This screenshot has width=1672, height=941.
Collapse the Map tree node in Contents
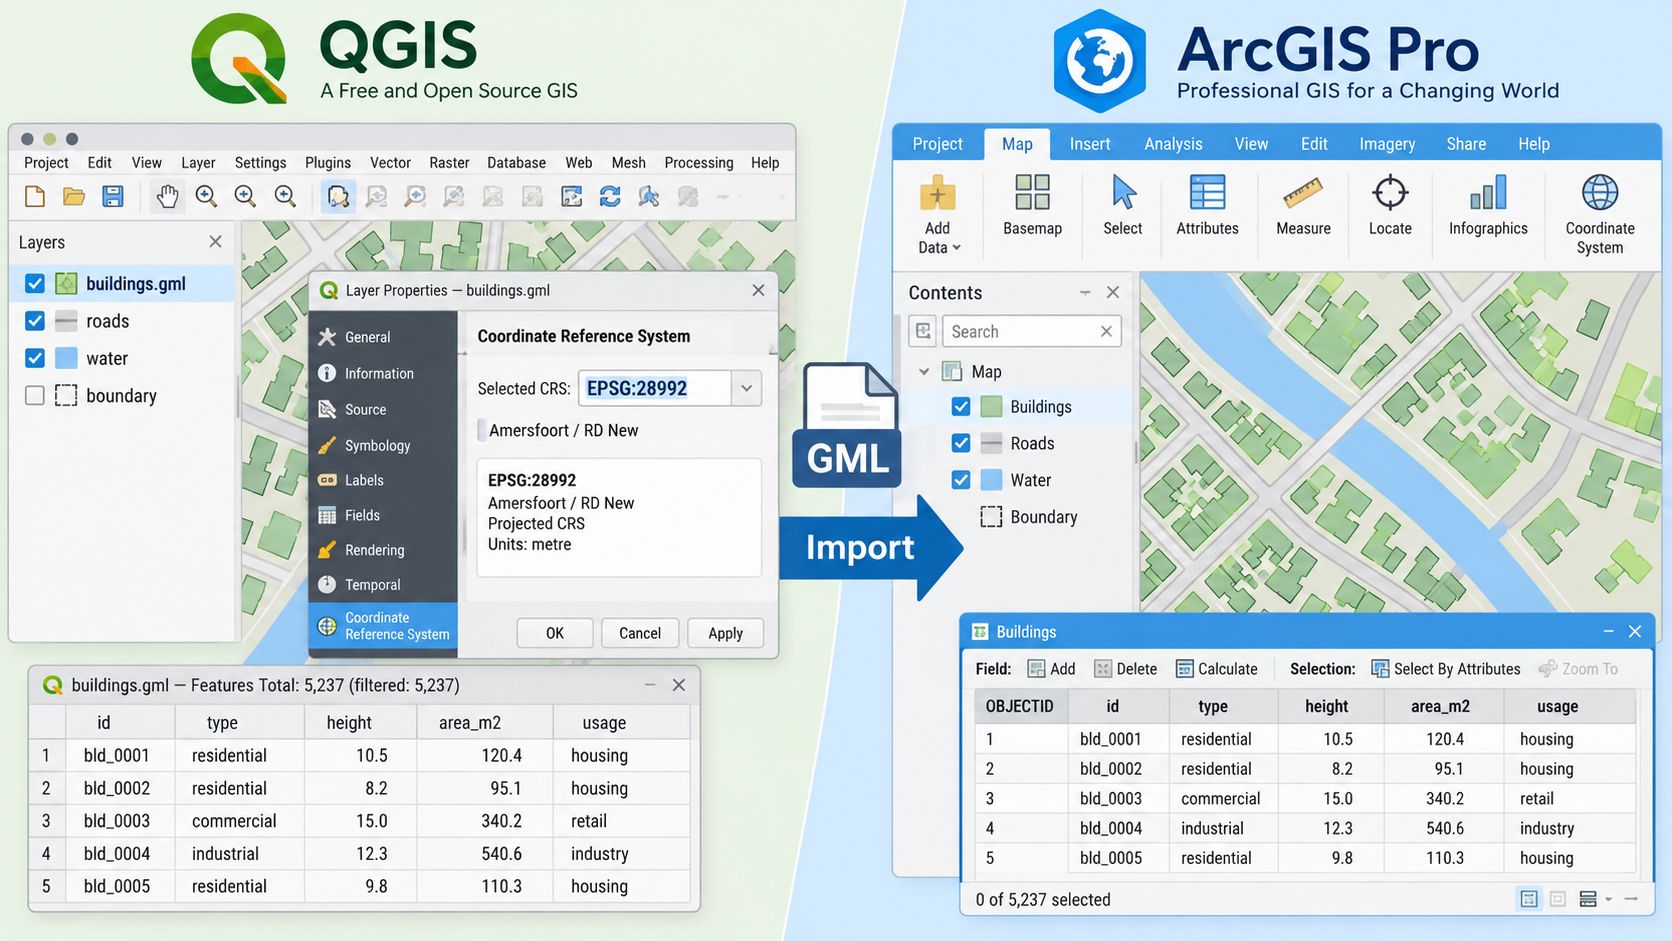point(924,371)
